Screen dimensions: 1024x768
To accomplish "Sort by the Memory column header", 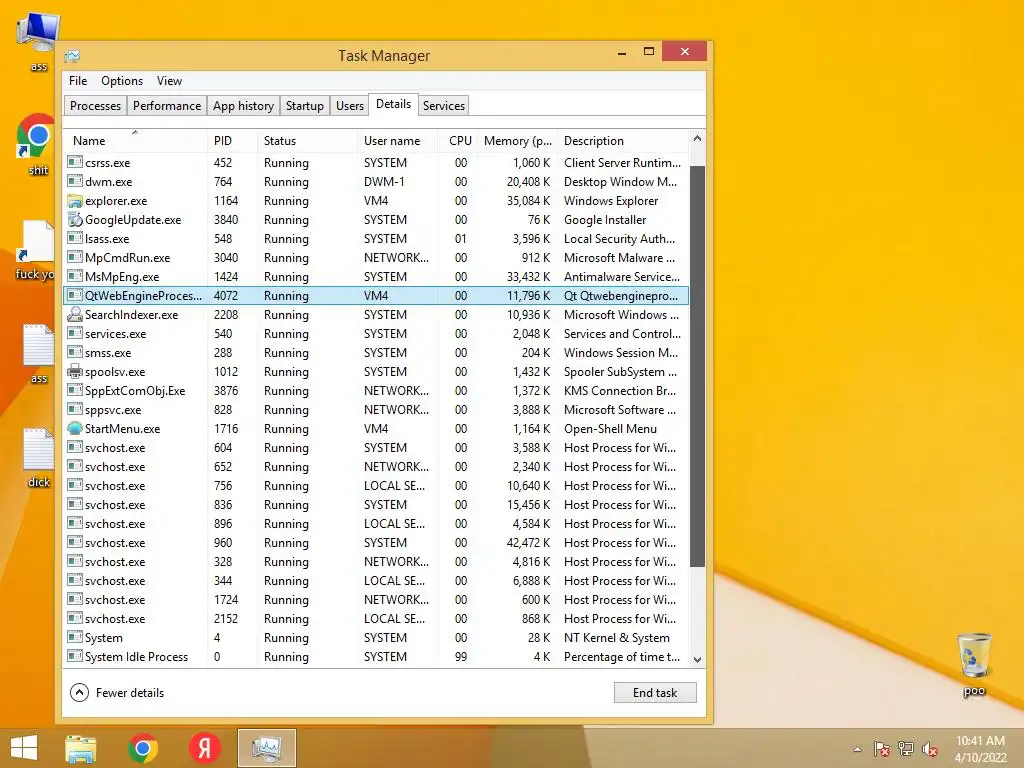I will (x=517, y=140).
